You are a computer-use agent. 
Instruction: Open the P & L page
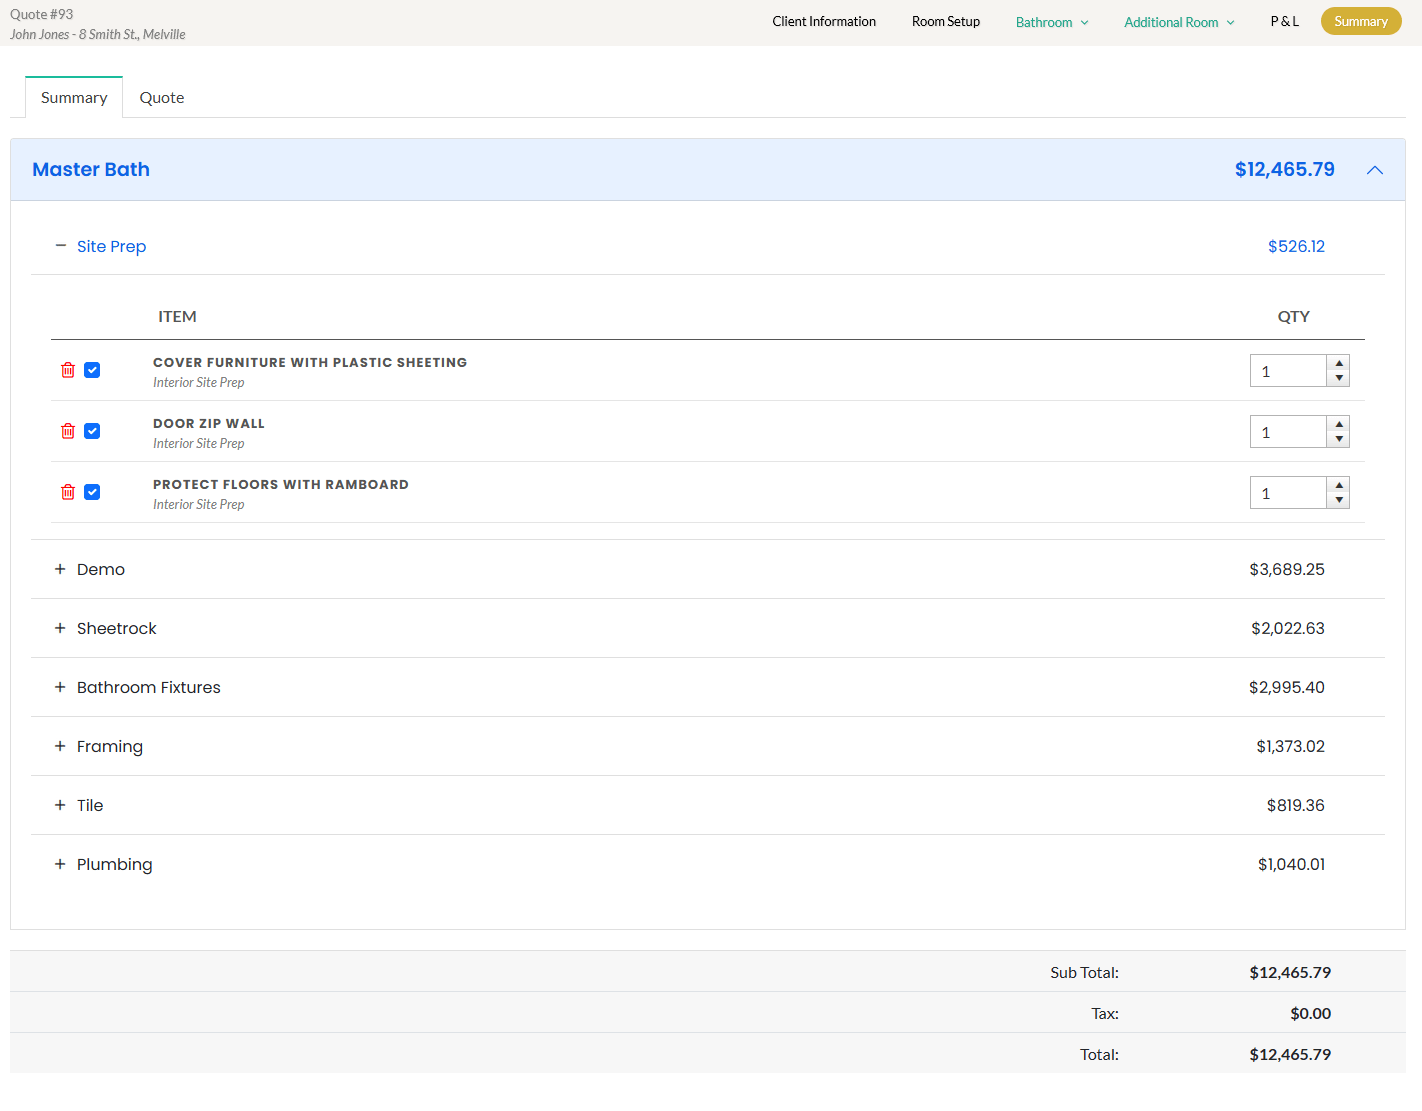[1285, 21]
